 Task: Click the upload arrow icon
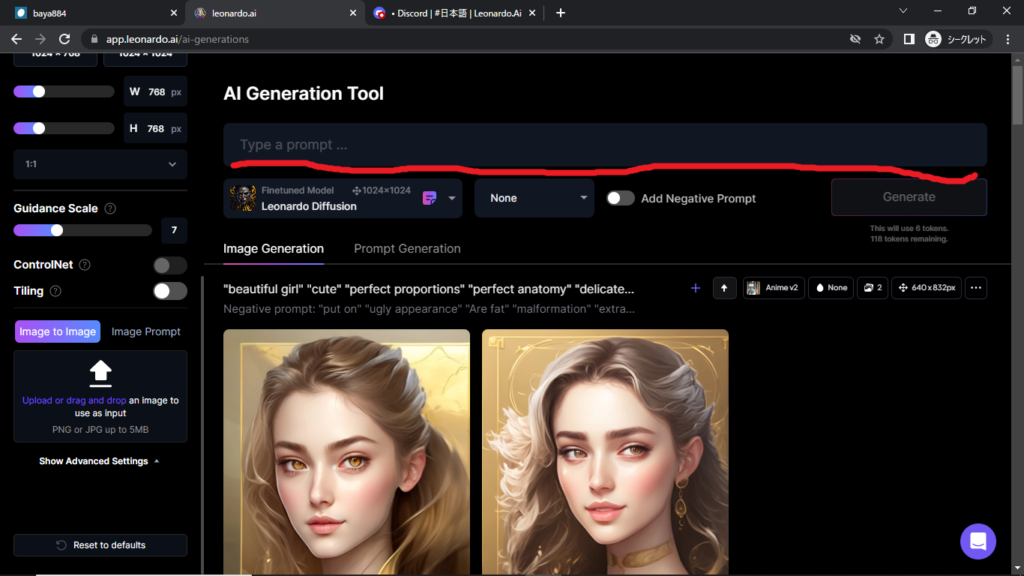[x=100, y=373]
